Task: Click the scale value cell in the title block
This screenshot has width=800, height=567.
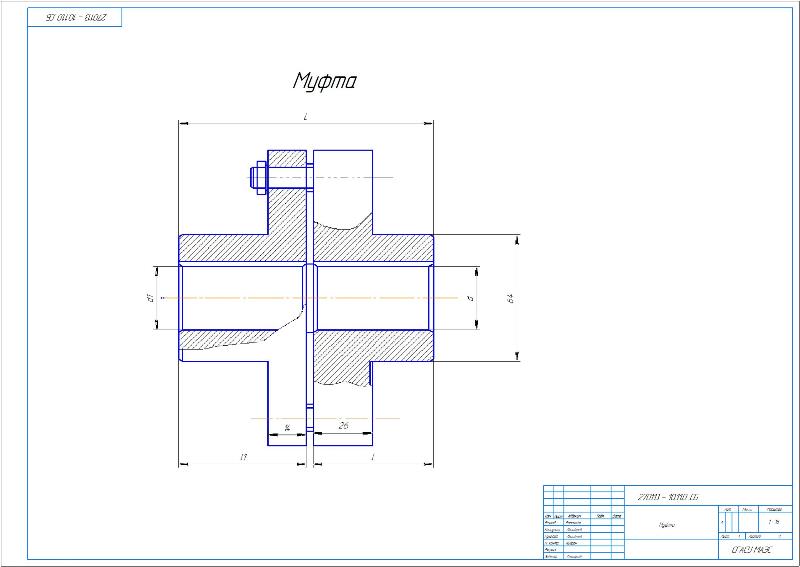Action: pyautogui.click(x=775, y=523)
